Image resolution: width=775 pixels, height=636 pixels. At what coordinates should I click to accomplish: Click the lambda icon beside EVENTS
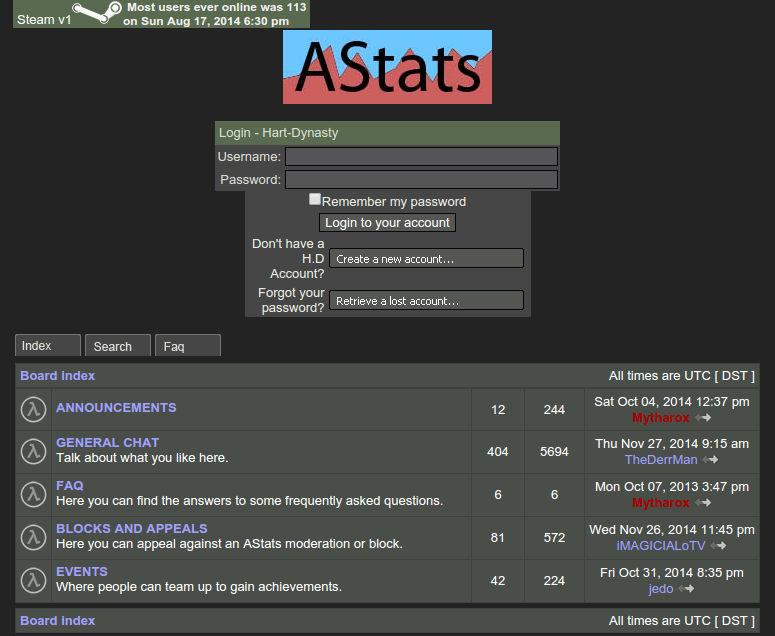(x=33, y=580)
